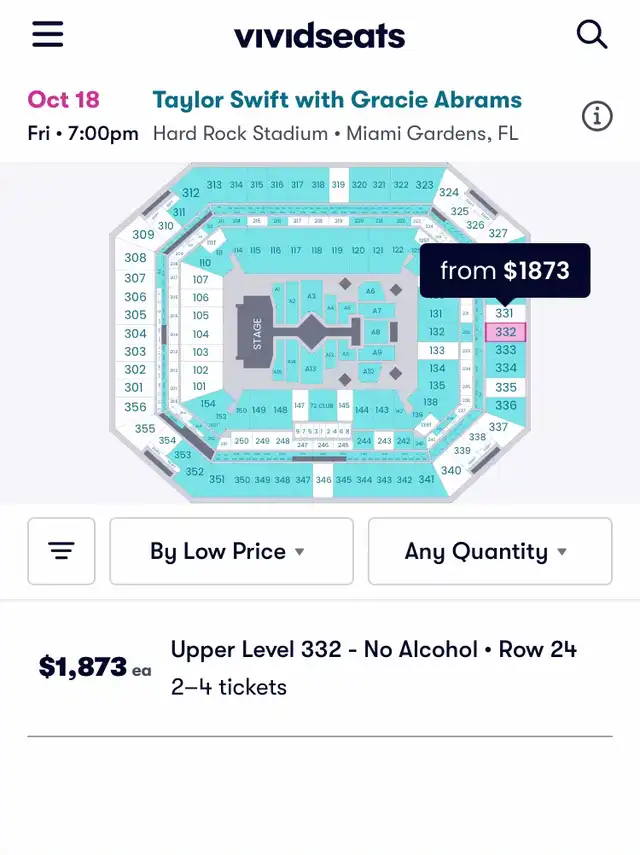Open event info circle icon
This screenshot has width=640, height=855.
[x=597, y=116]
